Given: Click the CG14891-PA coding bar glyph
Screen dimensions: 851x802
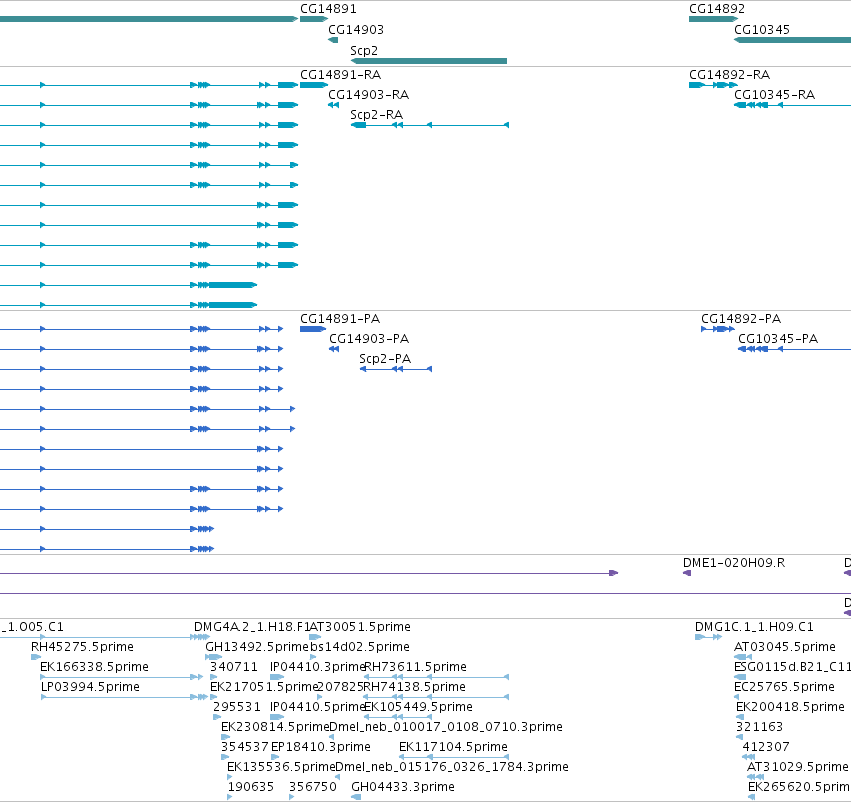Looking at the screenshot, I should (x=313, y=329).
